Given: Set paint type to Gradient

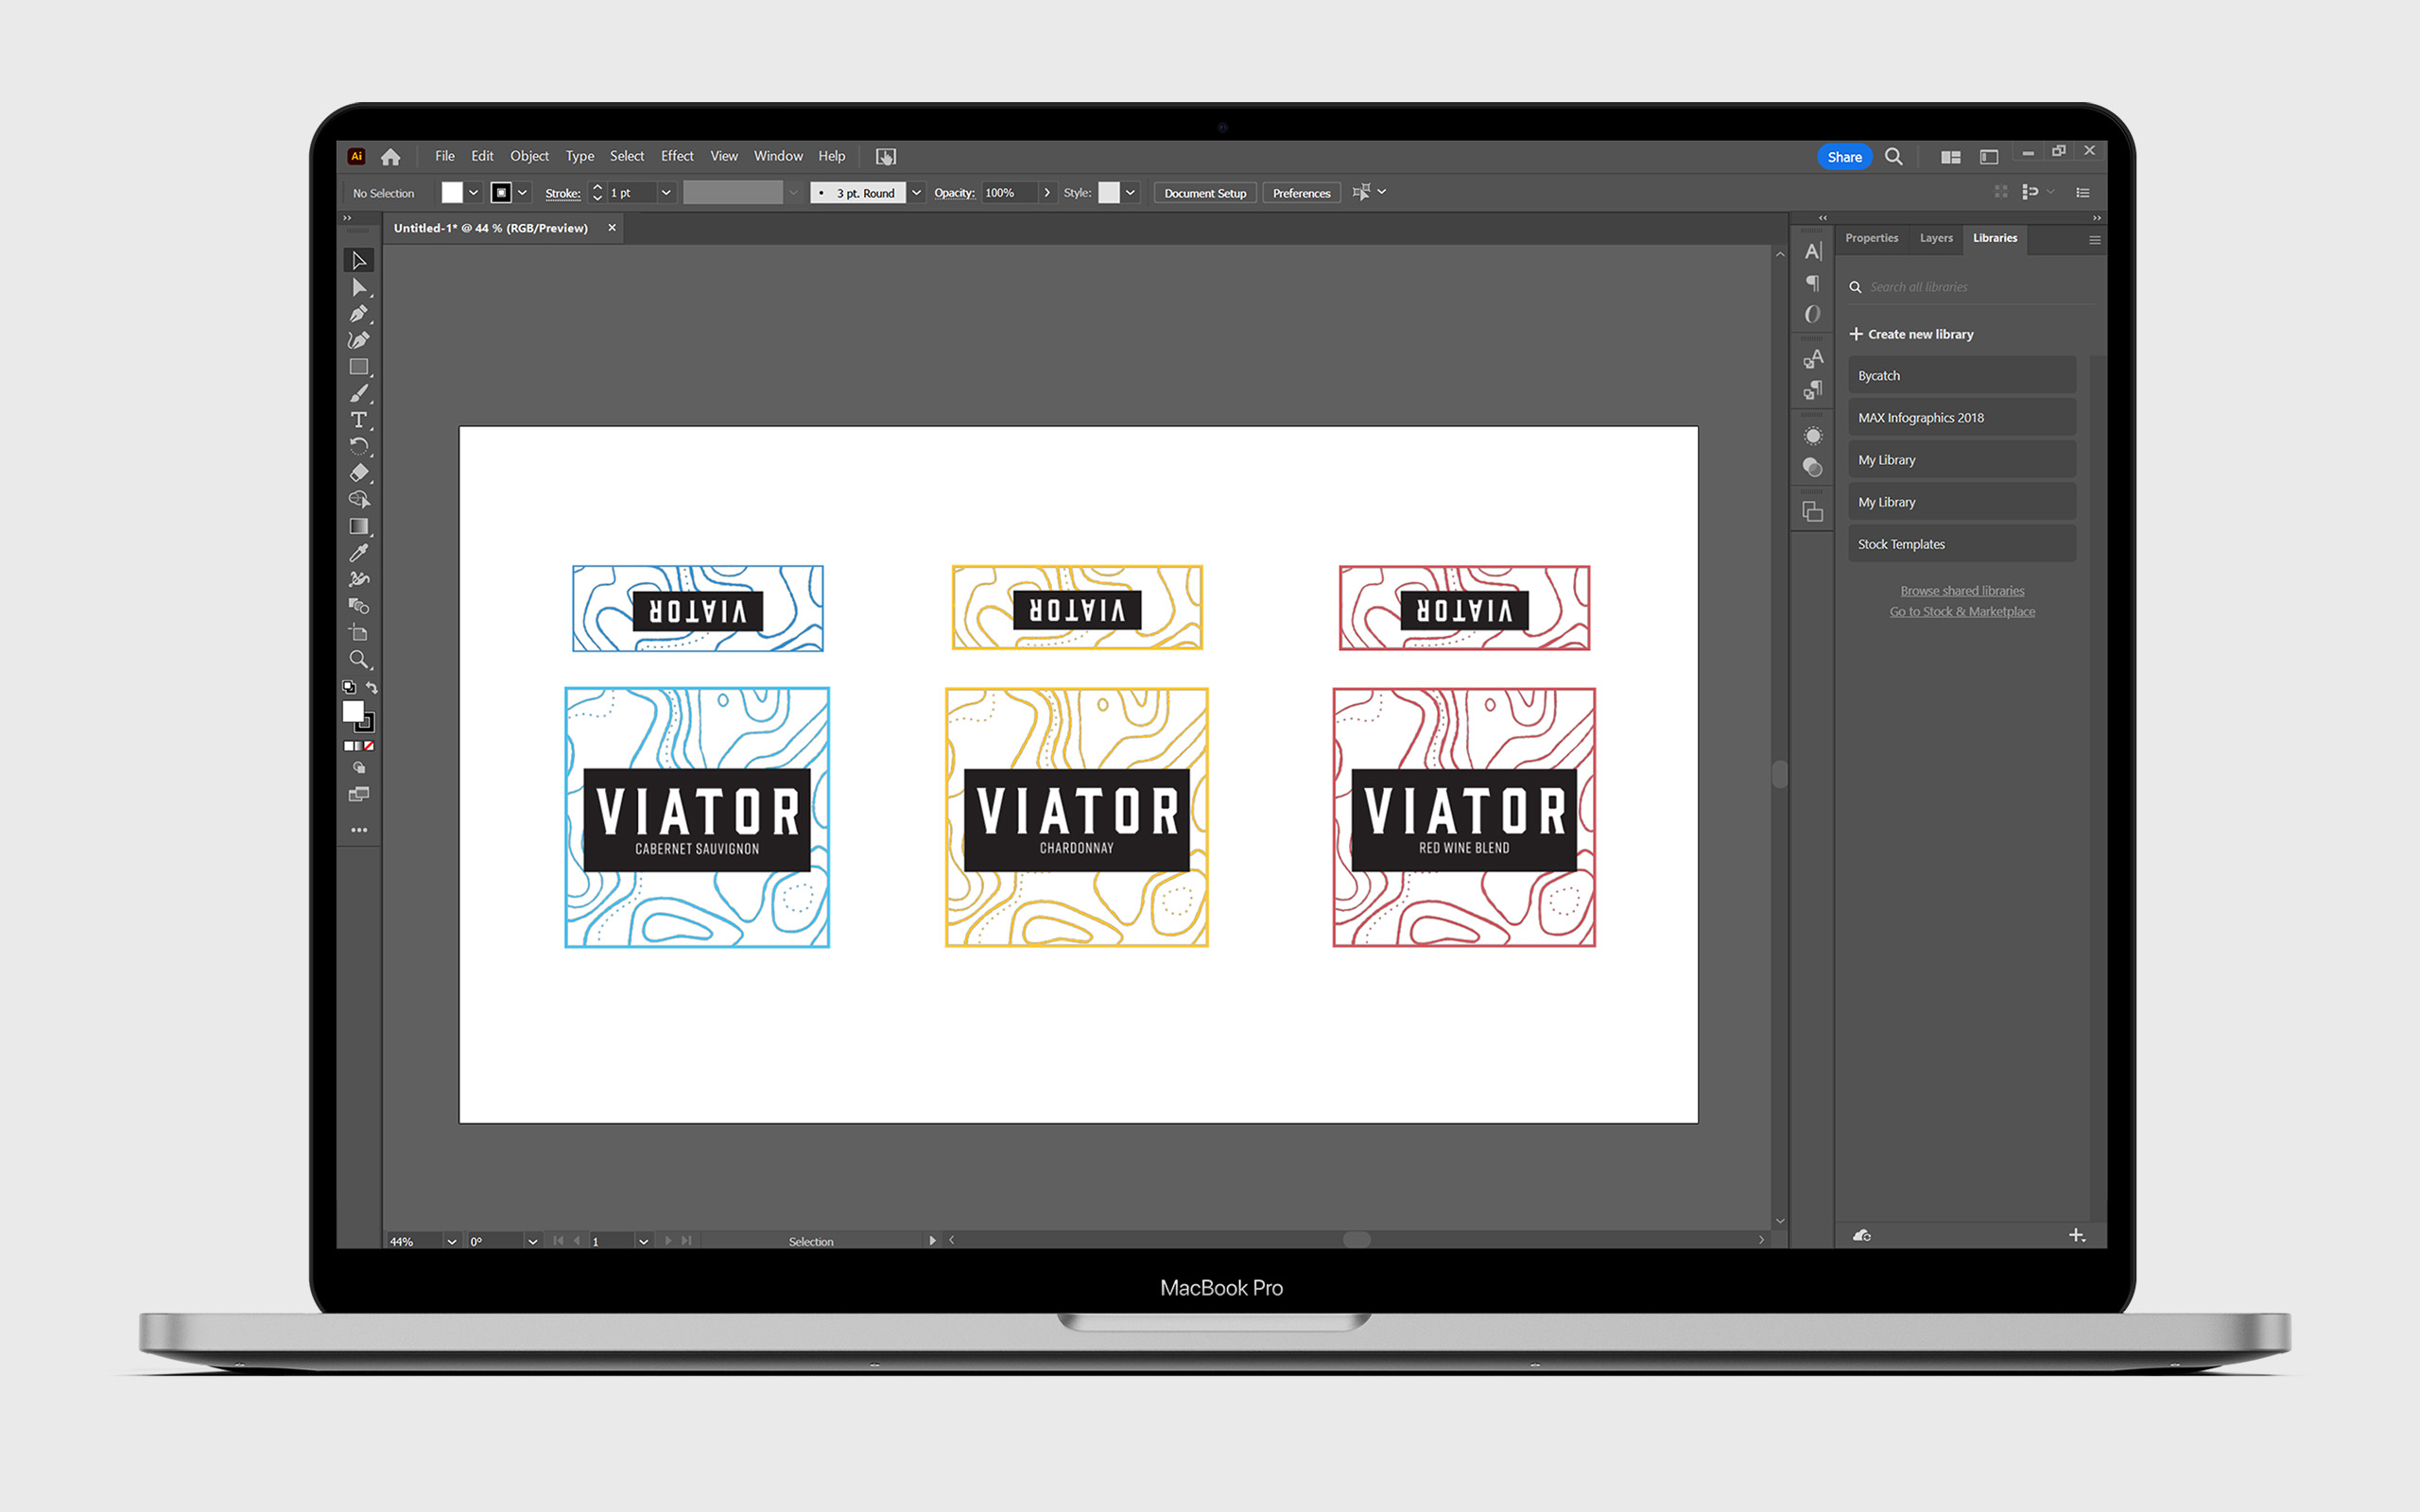Looking at the screenshot, I should pyautogui.click(x=359, y=746).
